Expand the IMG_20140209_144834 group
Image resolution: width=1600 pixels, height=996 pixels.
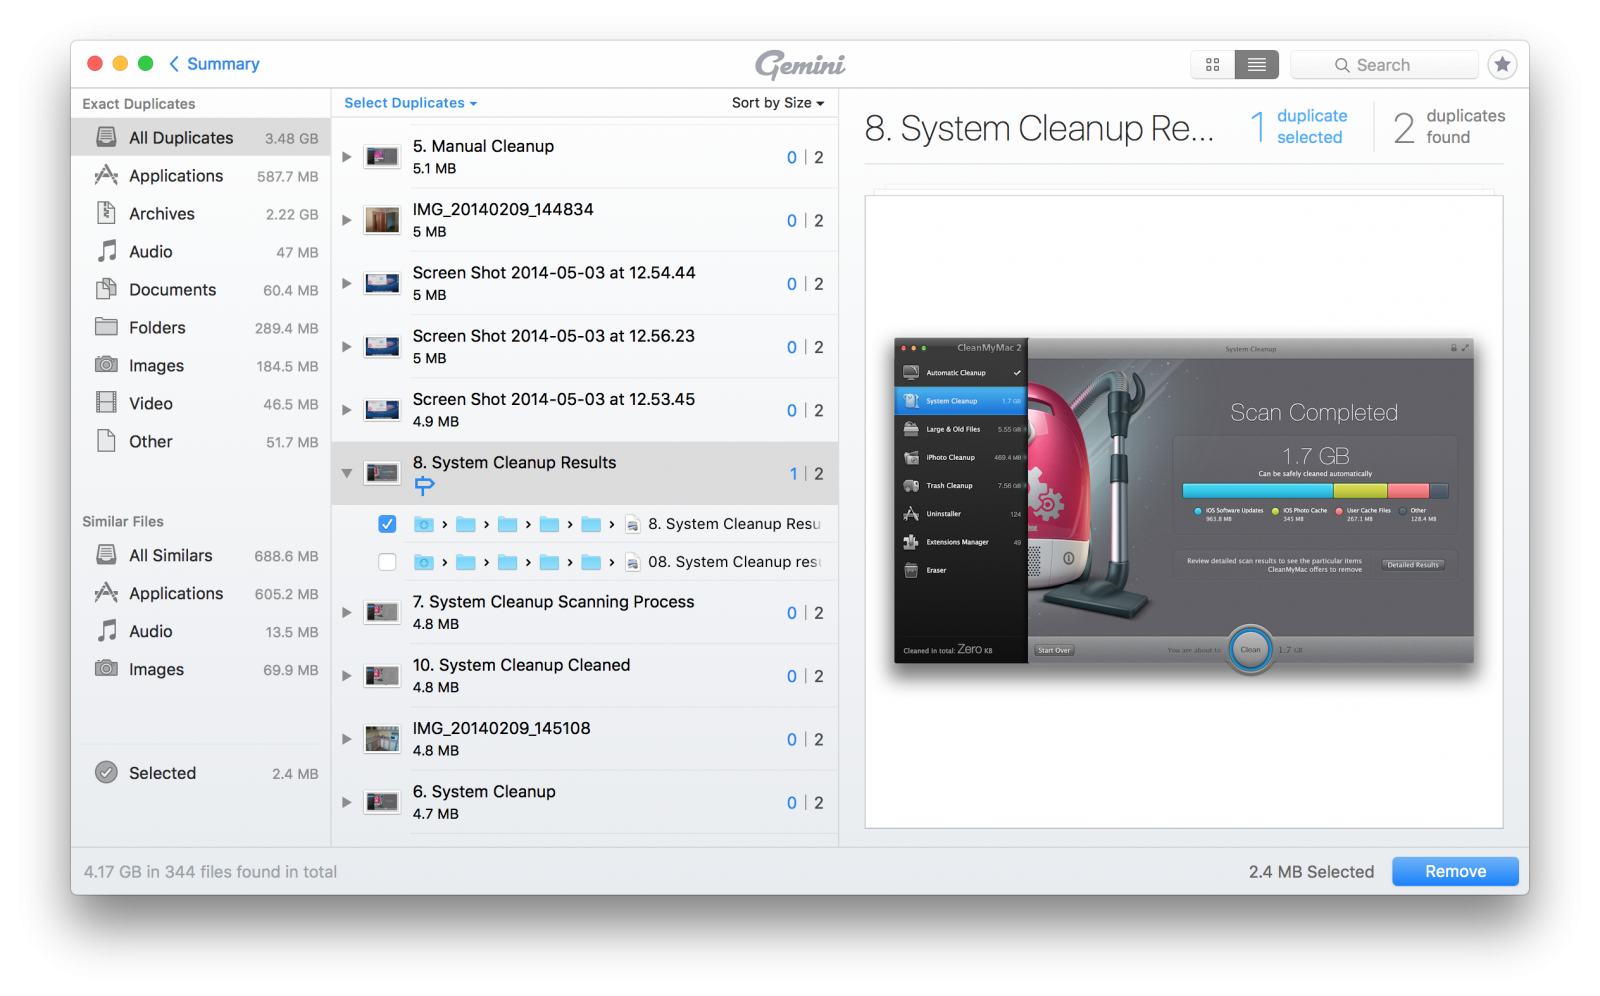[347, 220]
